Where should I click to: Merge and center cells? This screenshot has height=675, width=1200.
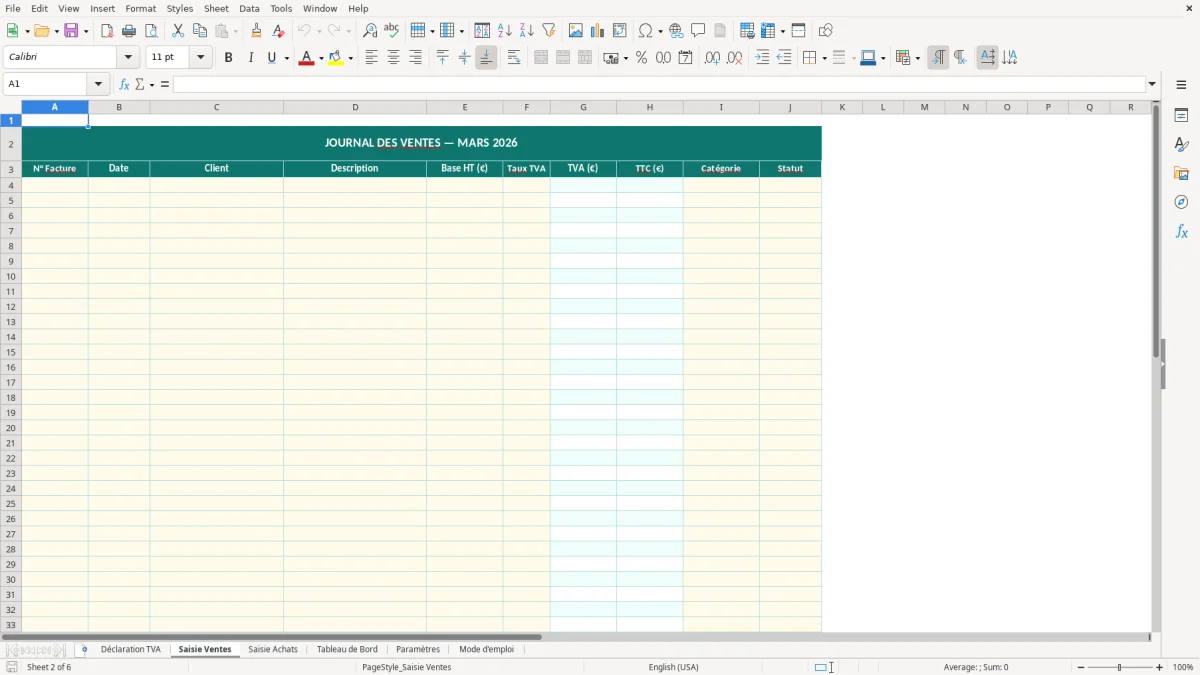(x=541, y=58)
